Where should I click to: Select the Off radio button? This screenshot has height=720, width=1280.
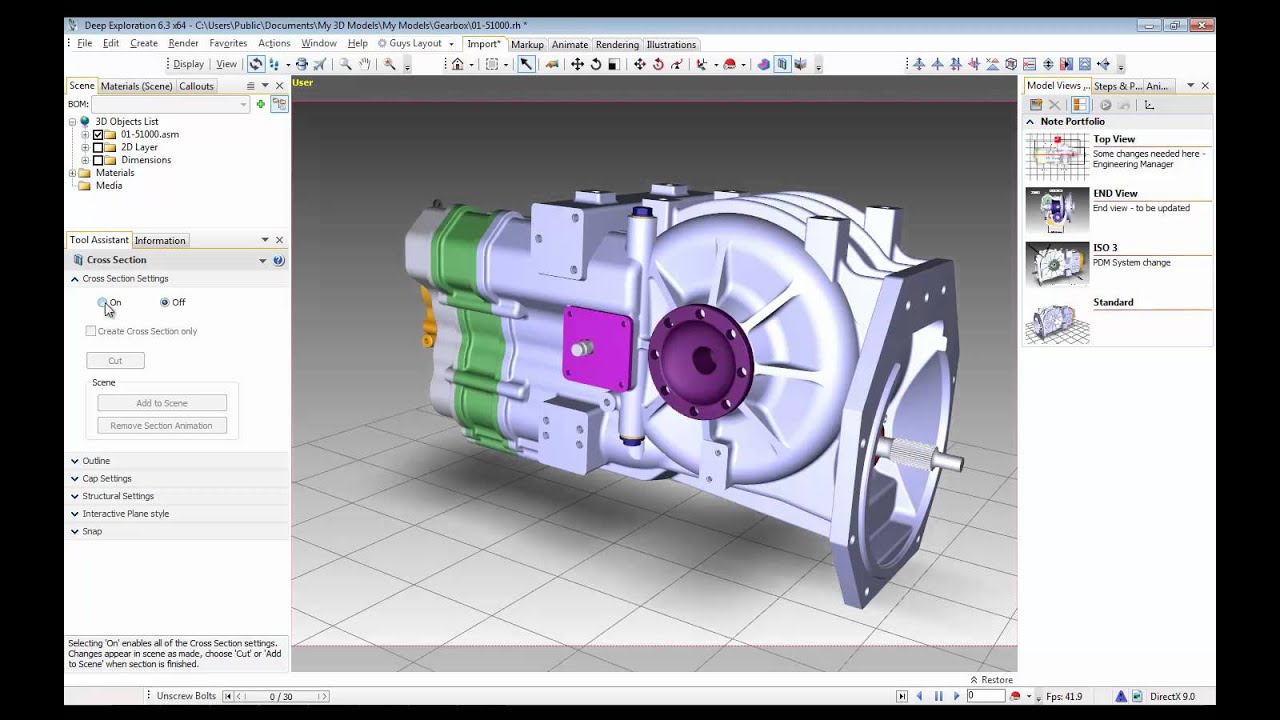pos(165,302)
